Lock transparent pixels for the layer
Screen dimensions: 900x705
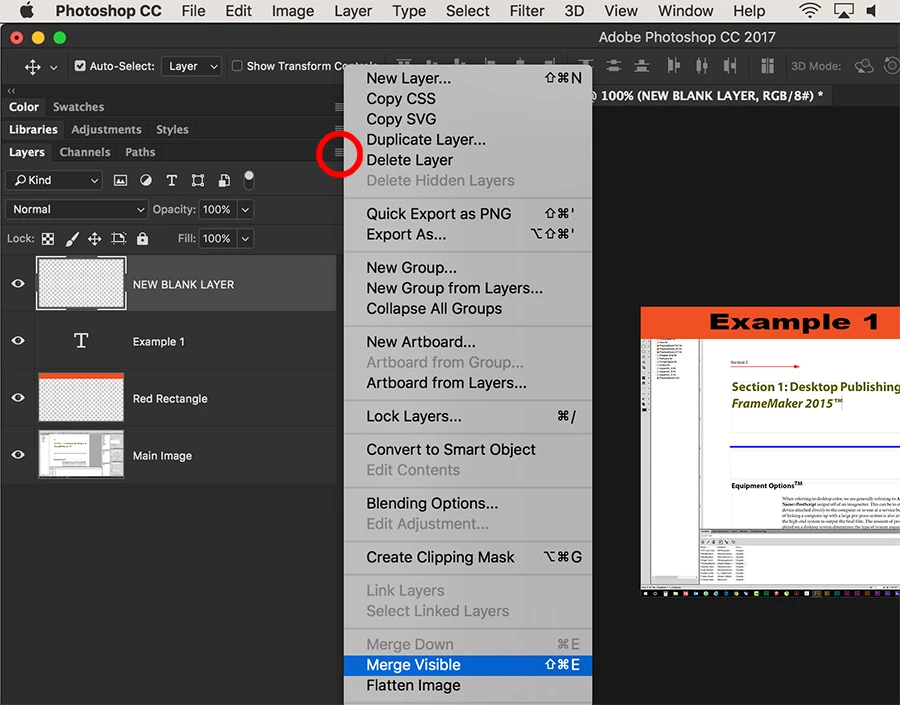(x=48, y=239)
